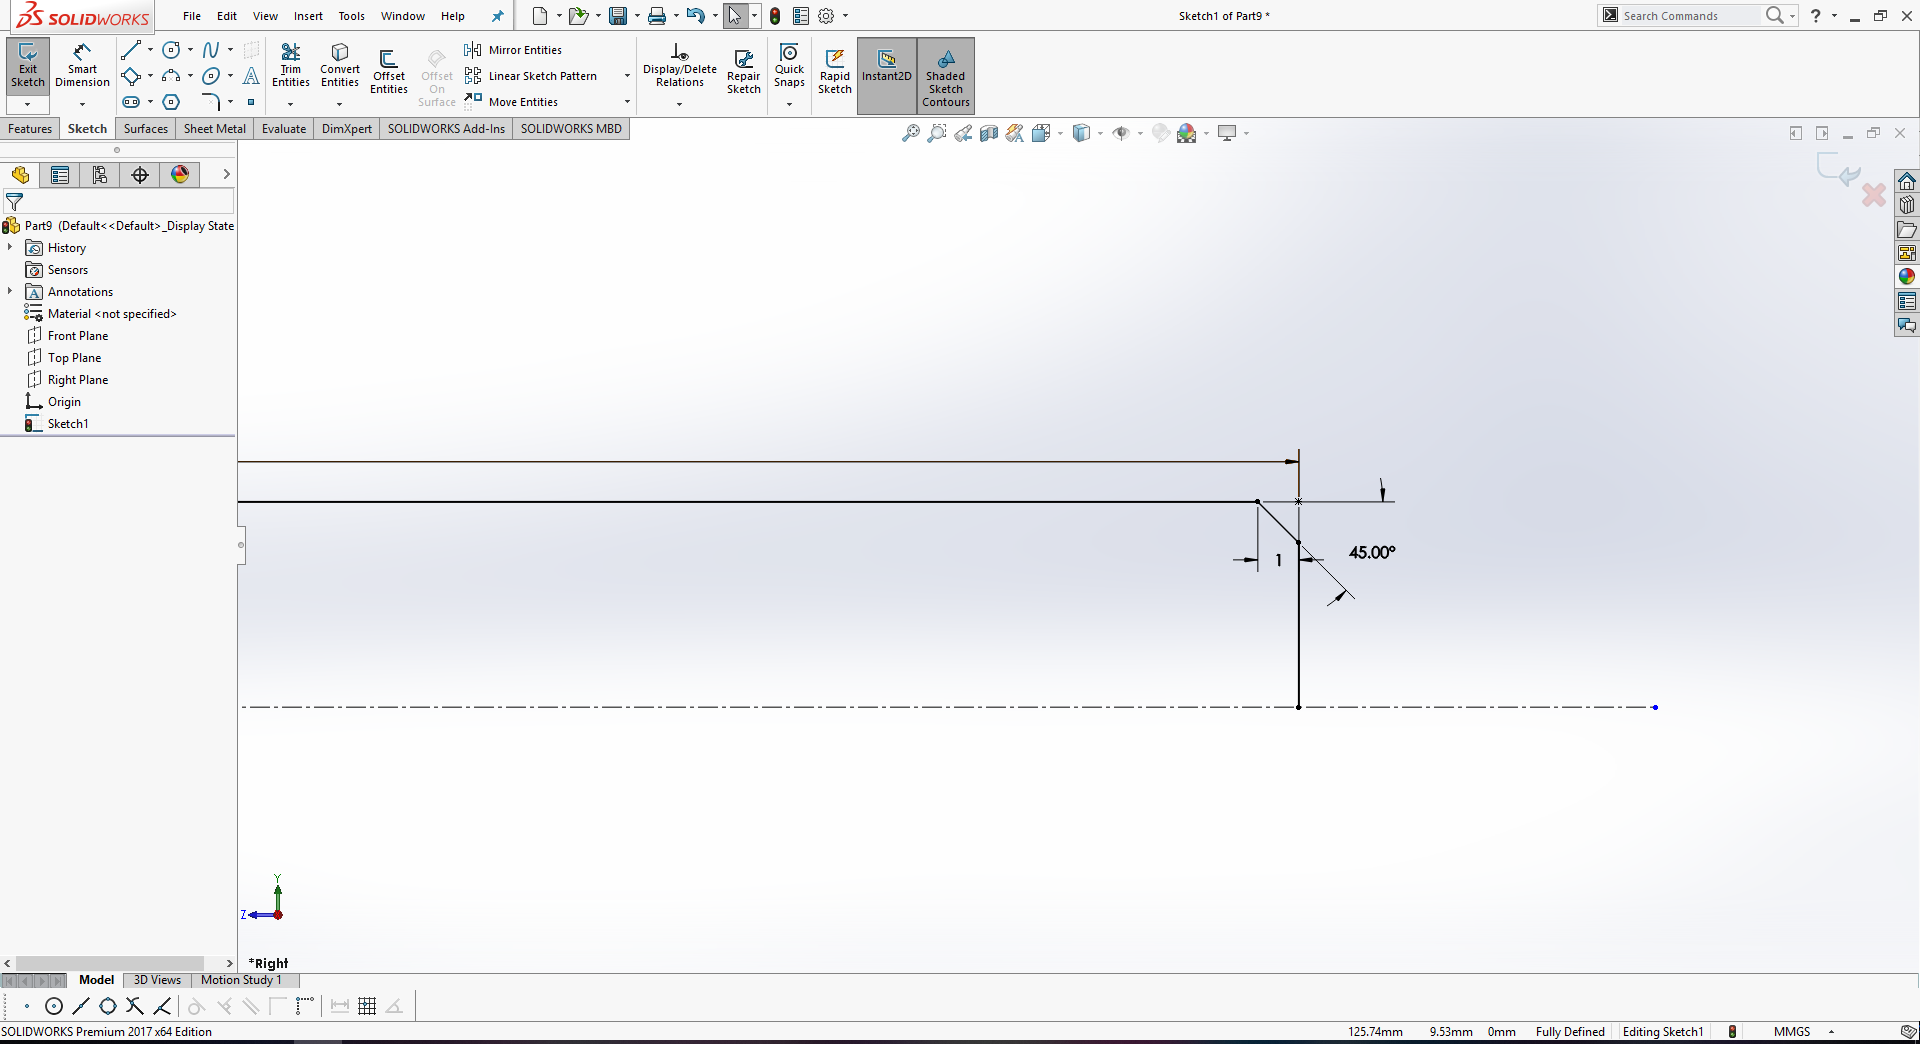
Task: Open the DisplayManager appearance tab
Action: point(180,175)
